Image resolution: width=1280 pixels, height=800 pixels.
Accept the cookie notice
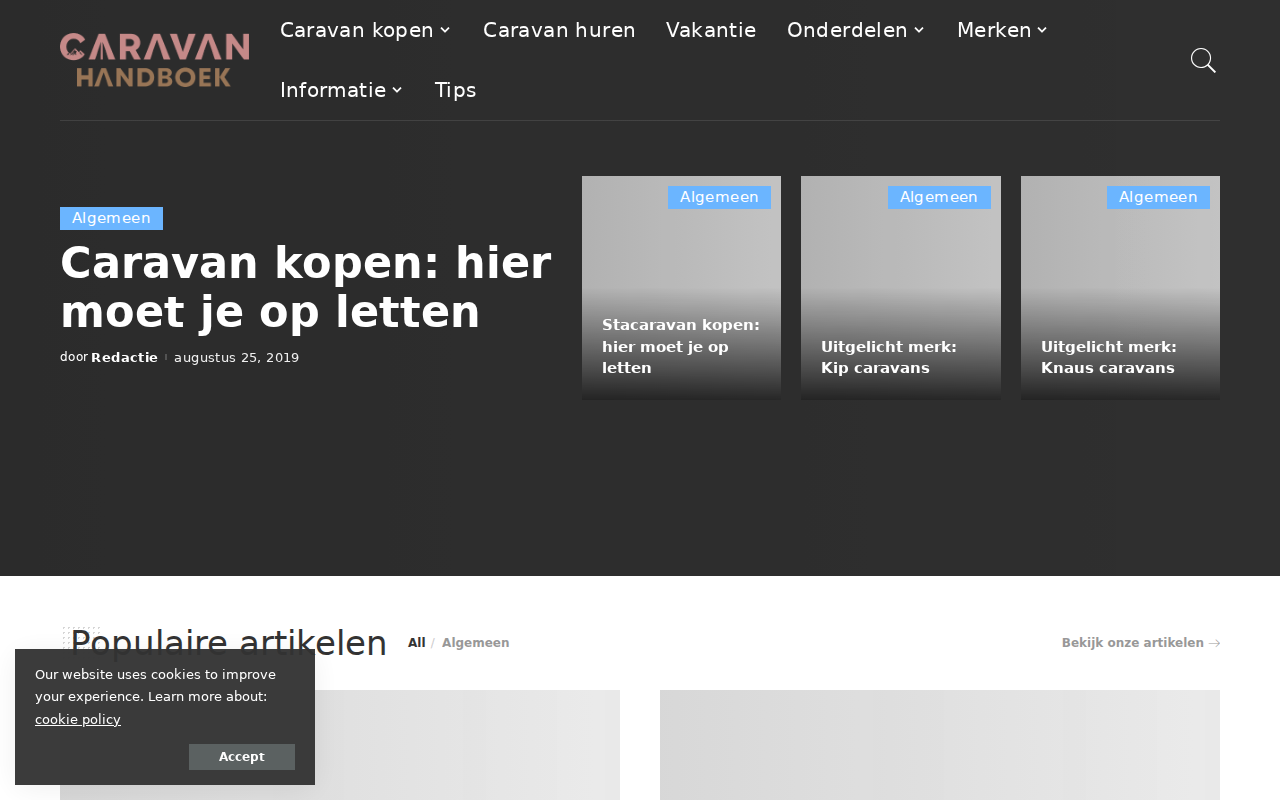242,757
